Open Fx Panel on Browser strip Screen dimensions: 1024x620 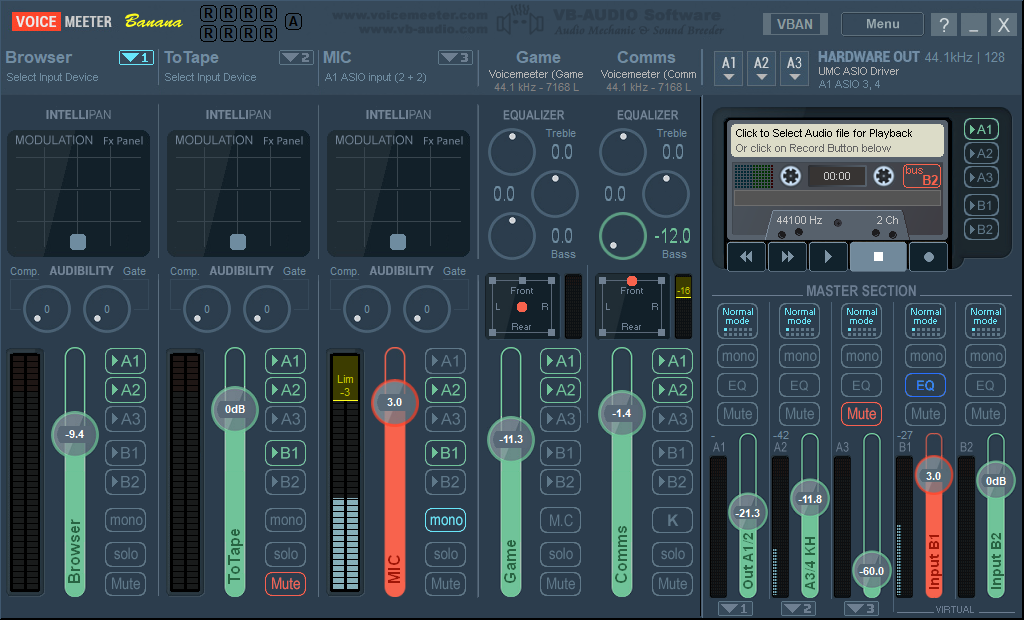pos(123,140)
